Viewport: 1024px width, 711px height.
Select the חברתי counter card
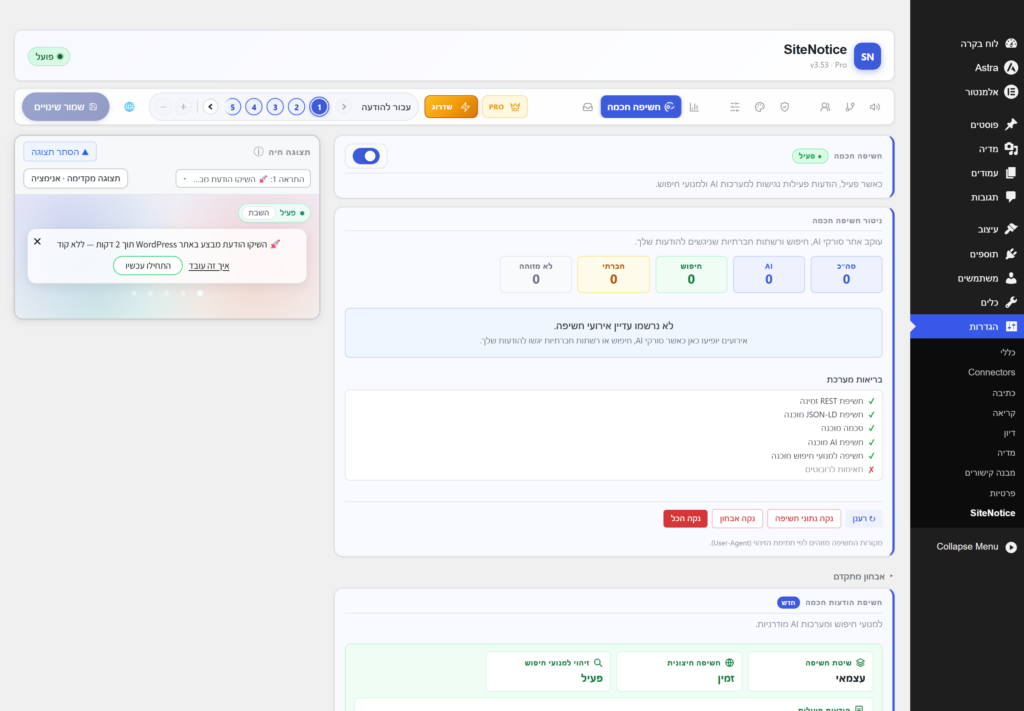613,274
